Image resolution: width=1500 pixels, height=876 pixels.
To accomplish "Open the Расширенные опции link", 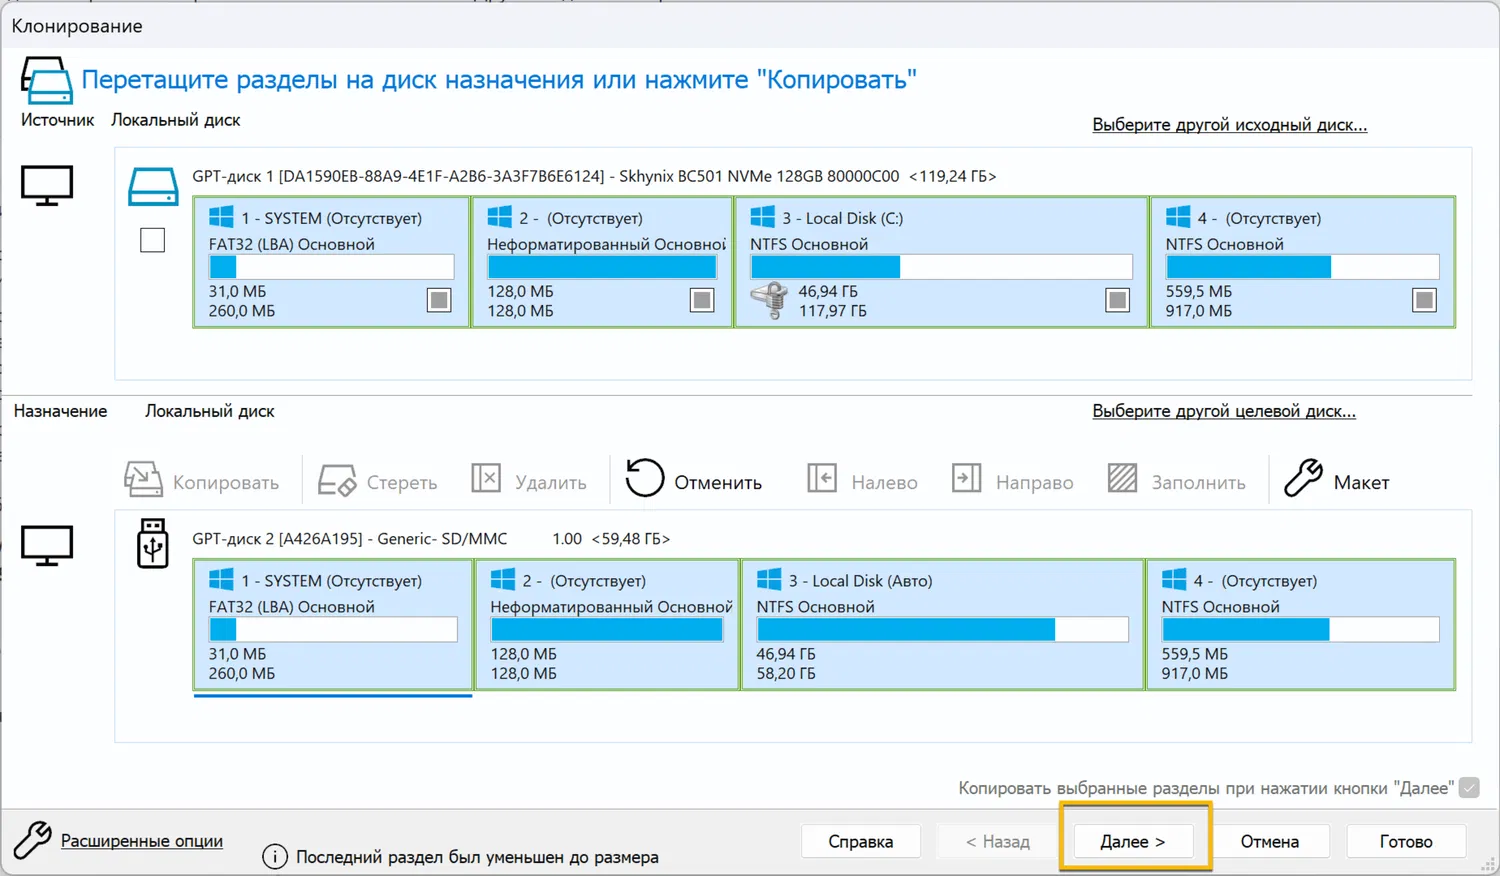I will (x=142, y=841).
